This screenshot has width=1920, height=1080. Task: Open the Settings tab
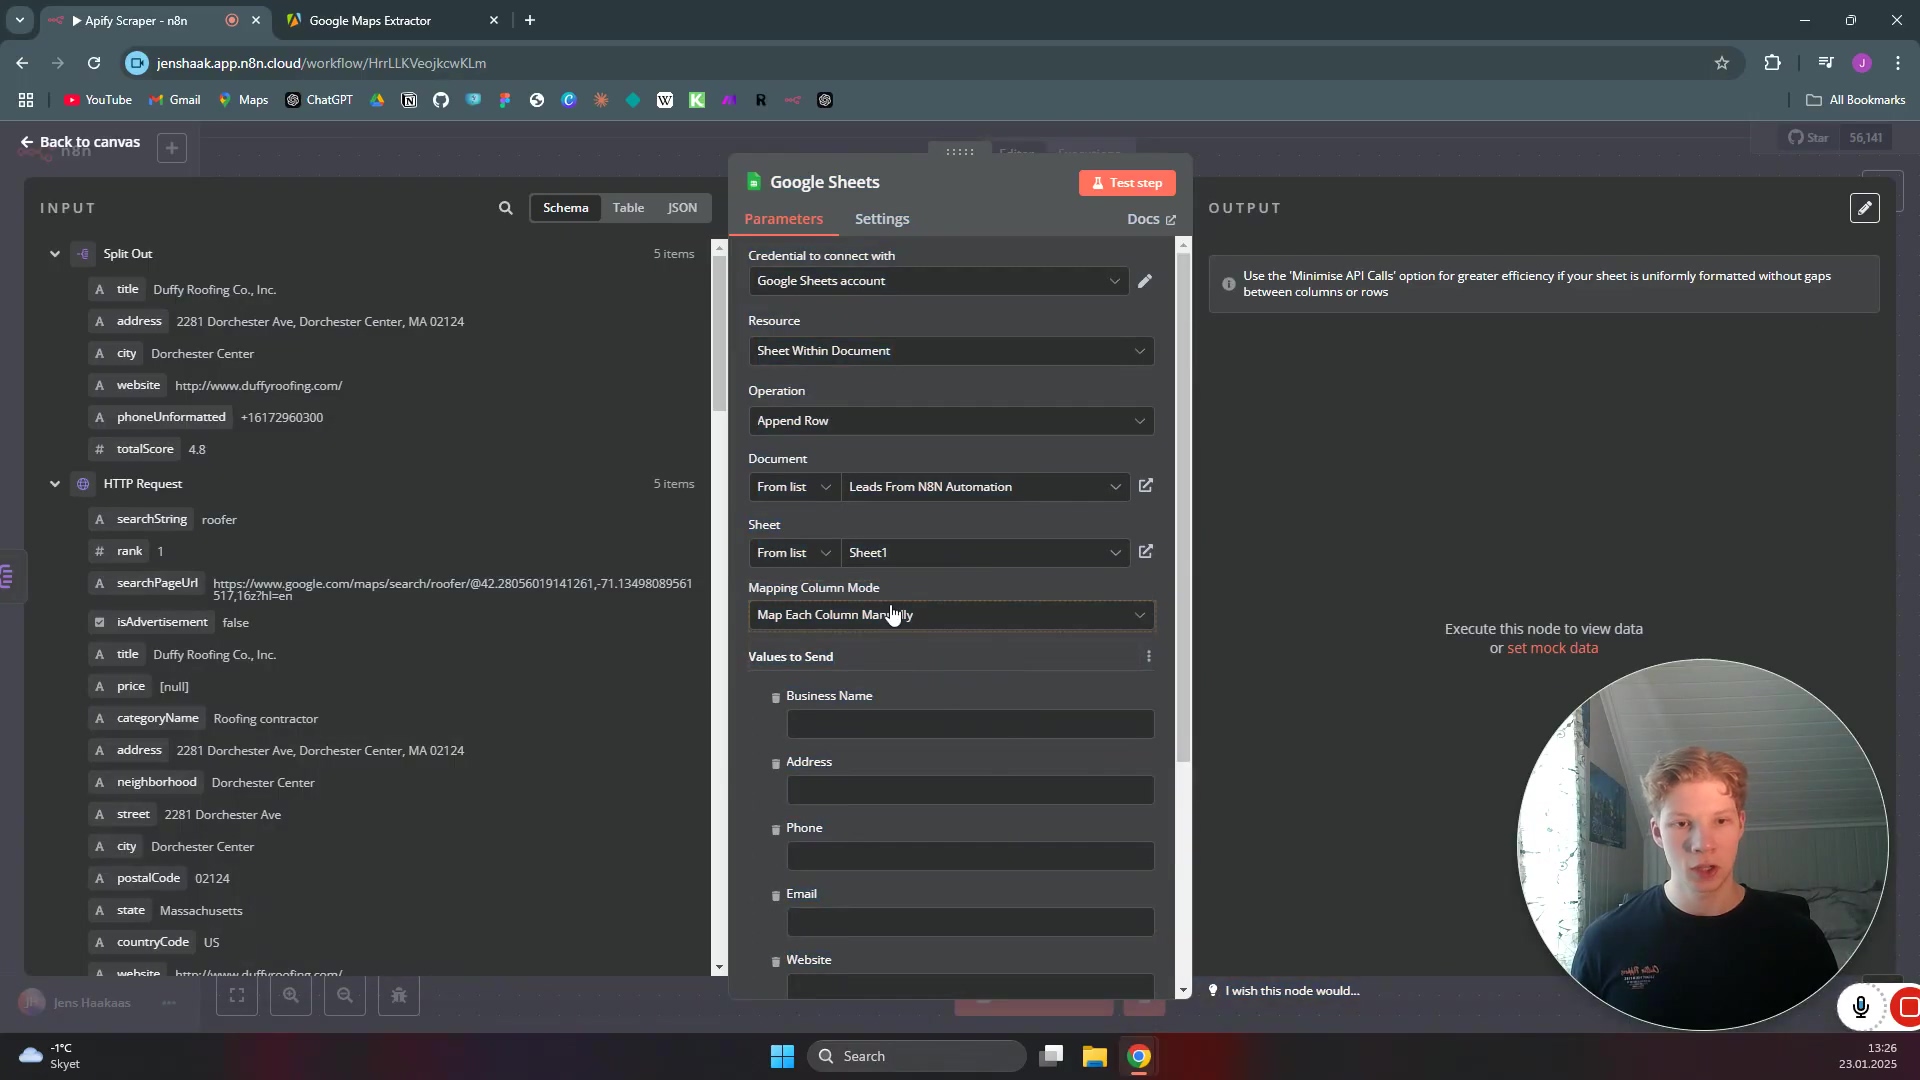pos(882,219)
